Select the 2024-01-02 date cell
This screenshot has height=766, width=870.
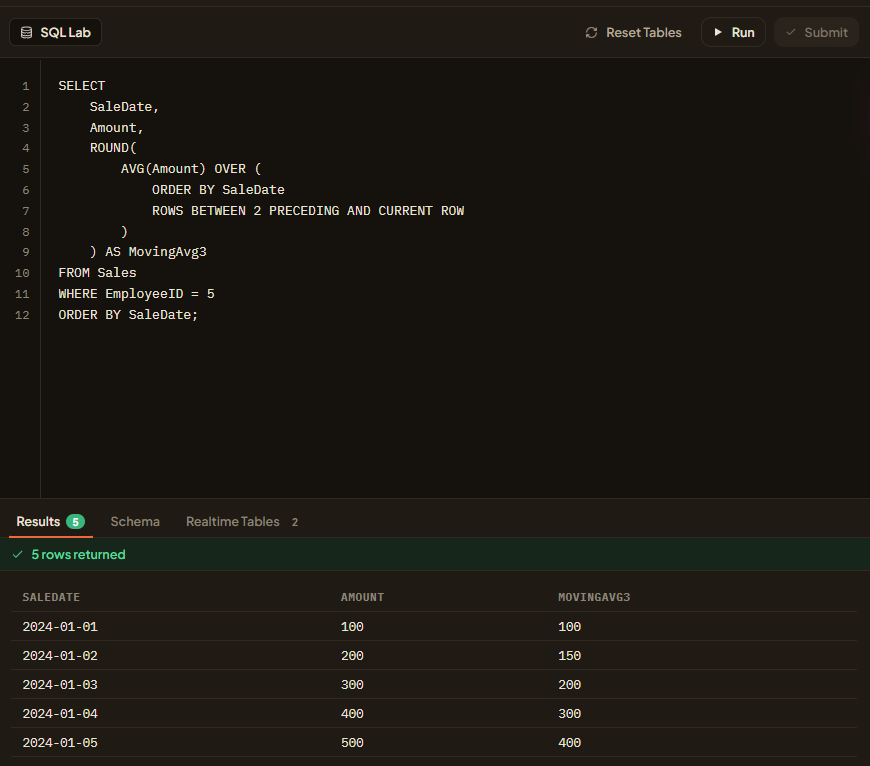pyautogui.click(x=60, y=656)
